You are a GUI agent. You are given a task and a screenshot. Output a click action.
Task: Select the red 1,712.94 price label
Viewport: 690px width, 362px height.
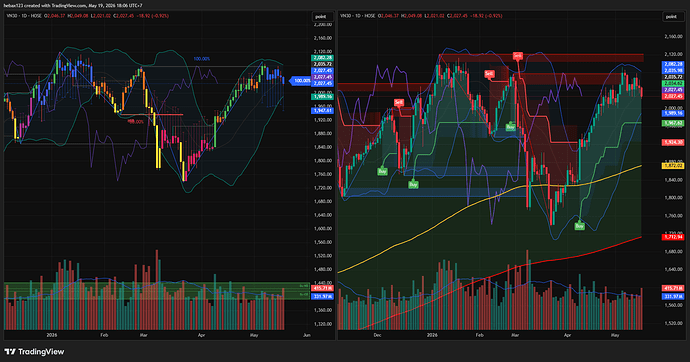pos(673,237)
